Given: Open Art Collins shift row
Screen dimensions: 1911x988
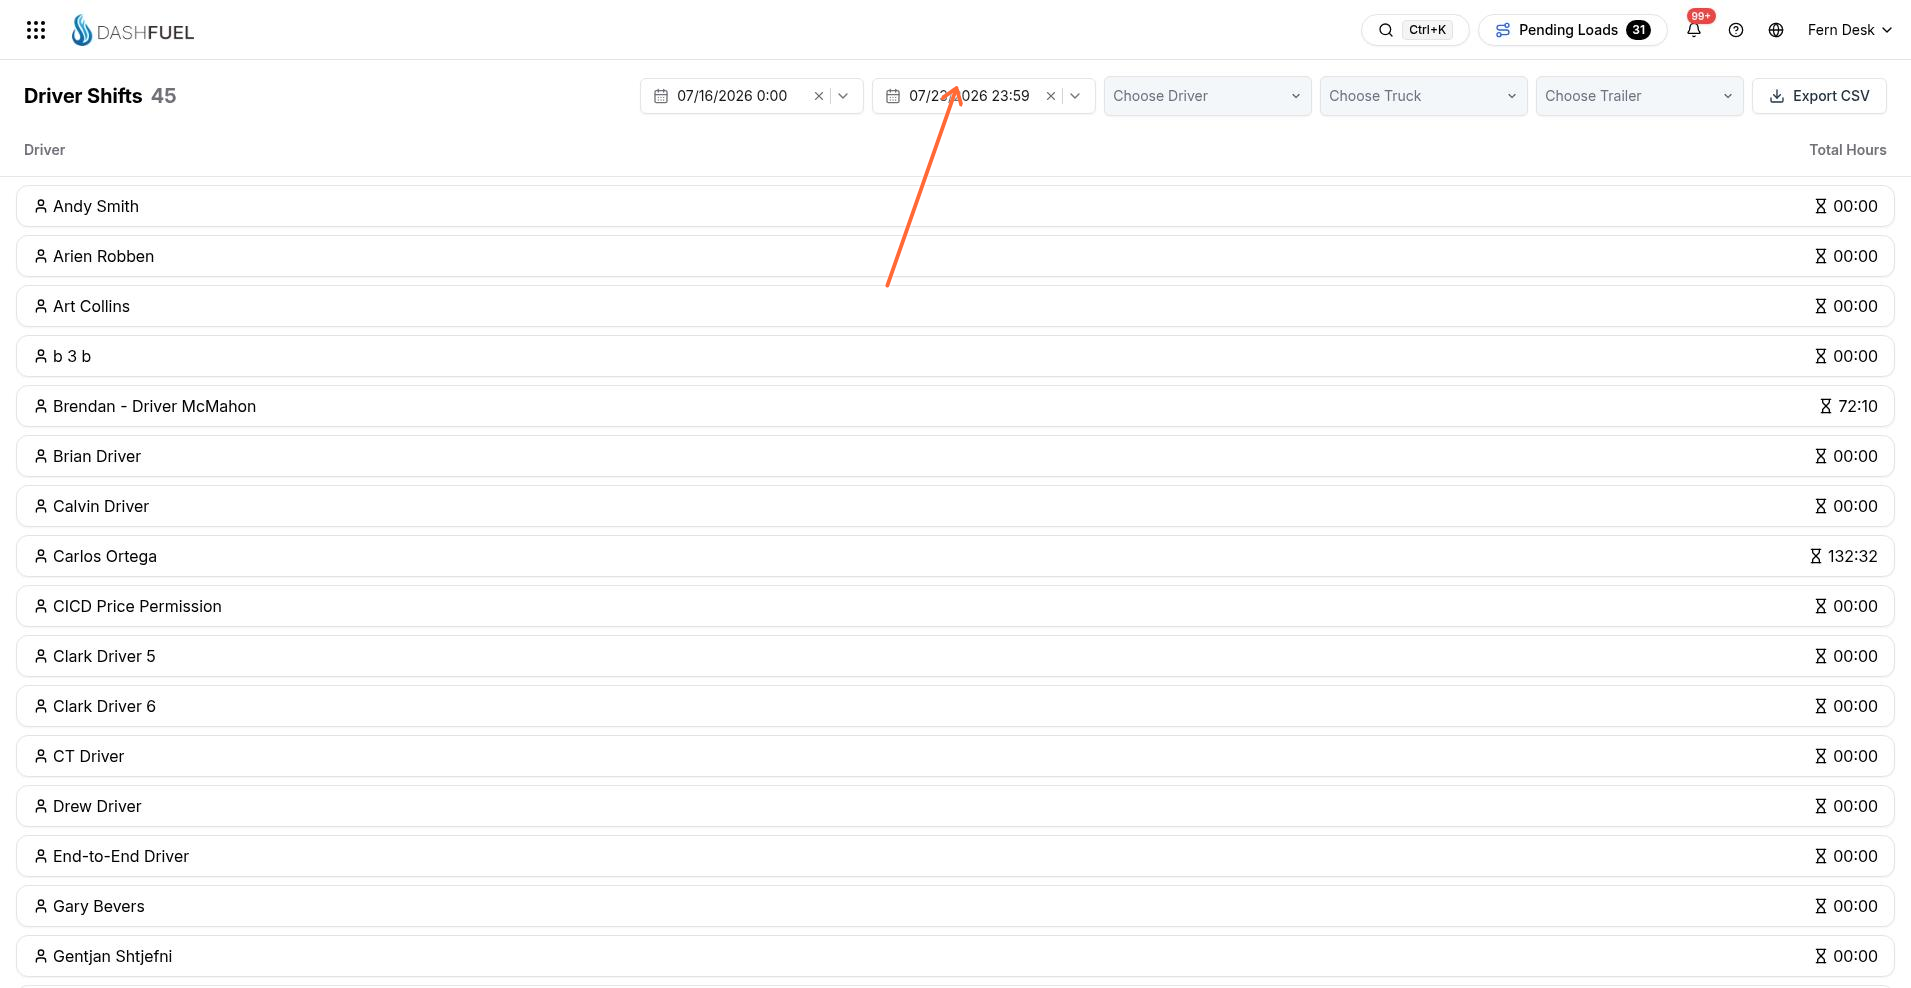Looking at the screenshot, I should [x=955, y=306].
